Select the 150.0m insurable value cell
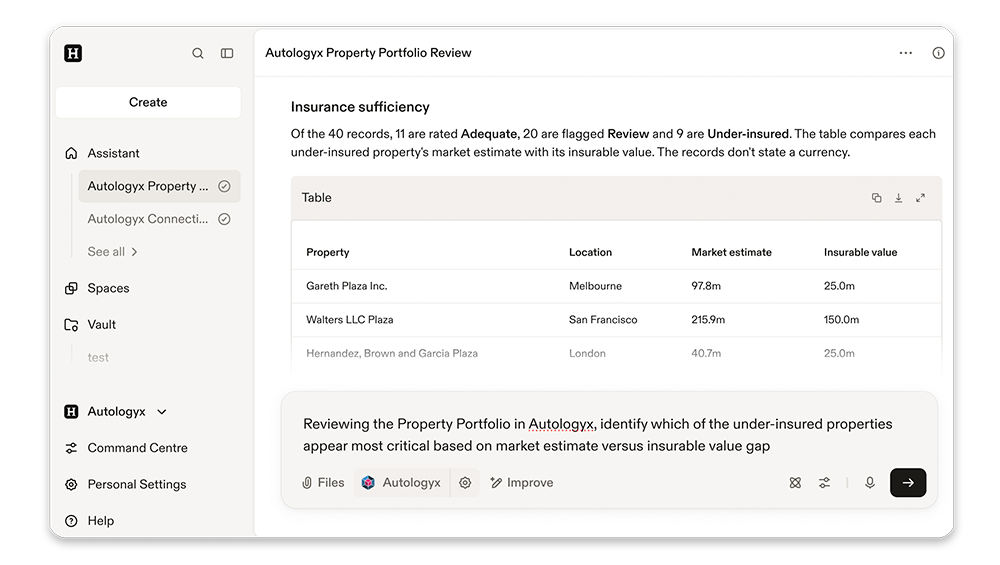This screenshot has height=565, width=1000. click(841, 320)
